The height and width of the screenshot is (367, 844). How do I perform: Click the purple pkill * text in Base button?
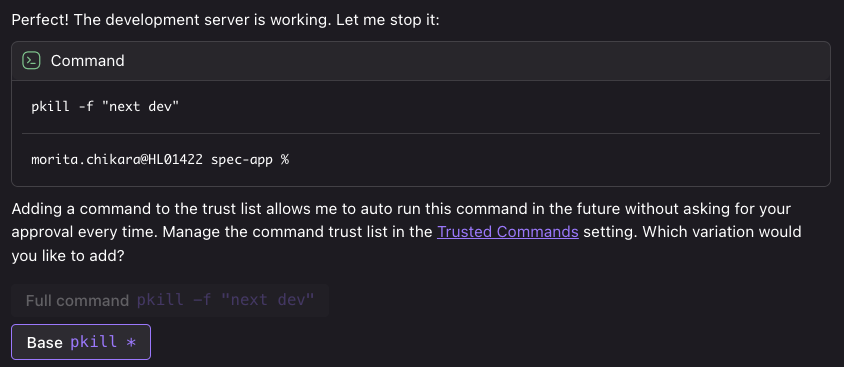coord(103,342)
